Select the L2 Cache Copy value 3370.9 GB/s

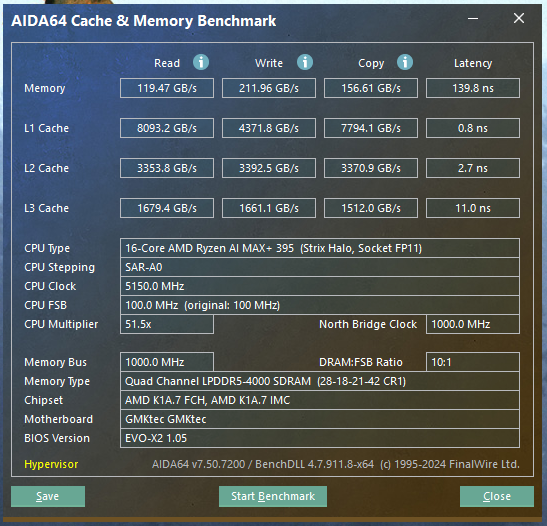[371, 168]
